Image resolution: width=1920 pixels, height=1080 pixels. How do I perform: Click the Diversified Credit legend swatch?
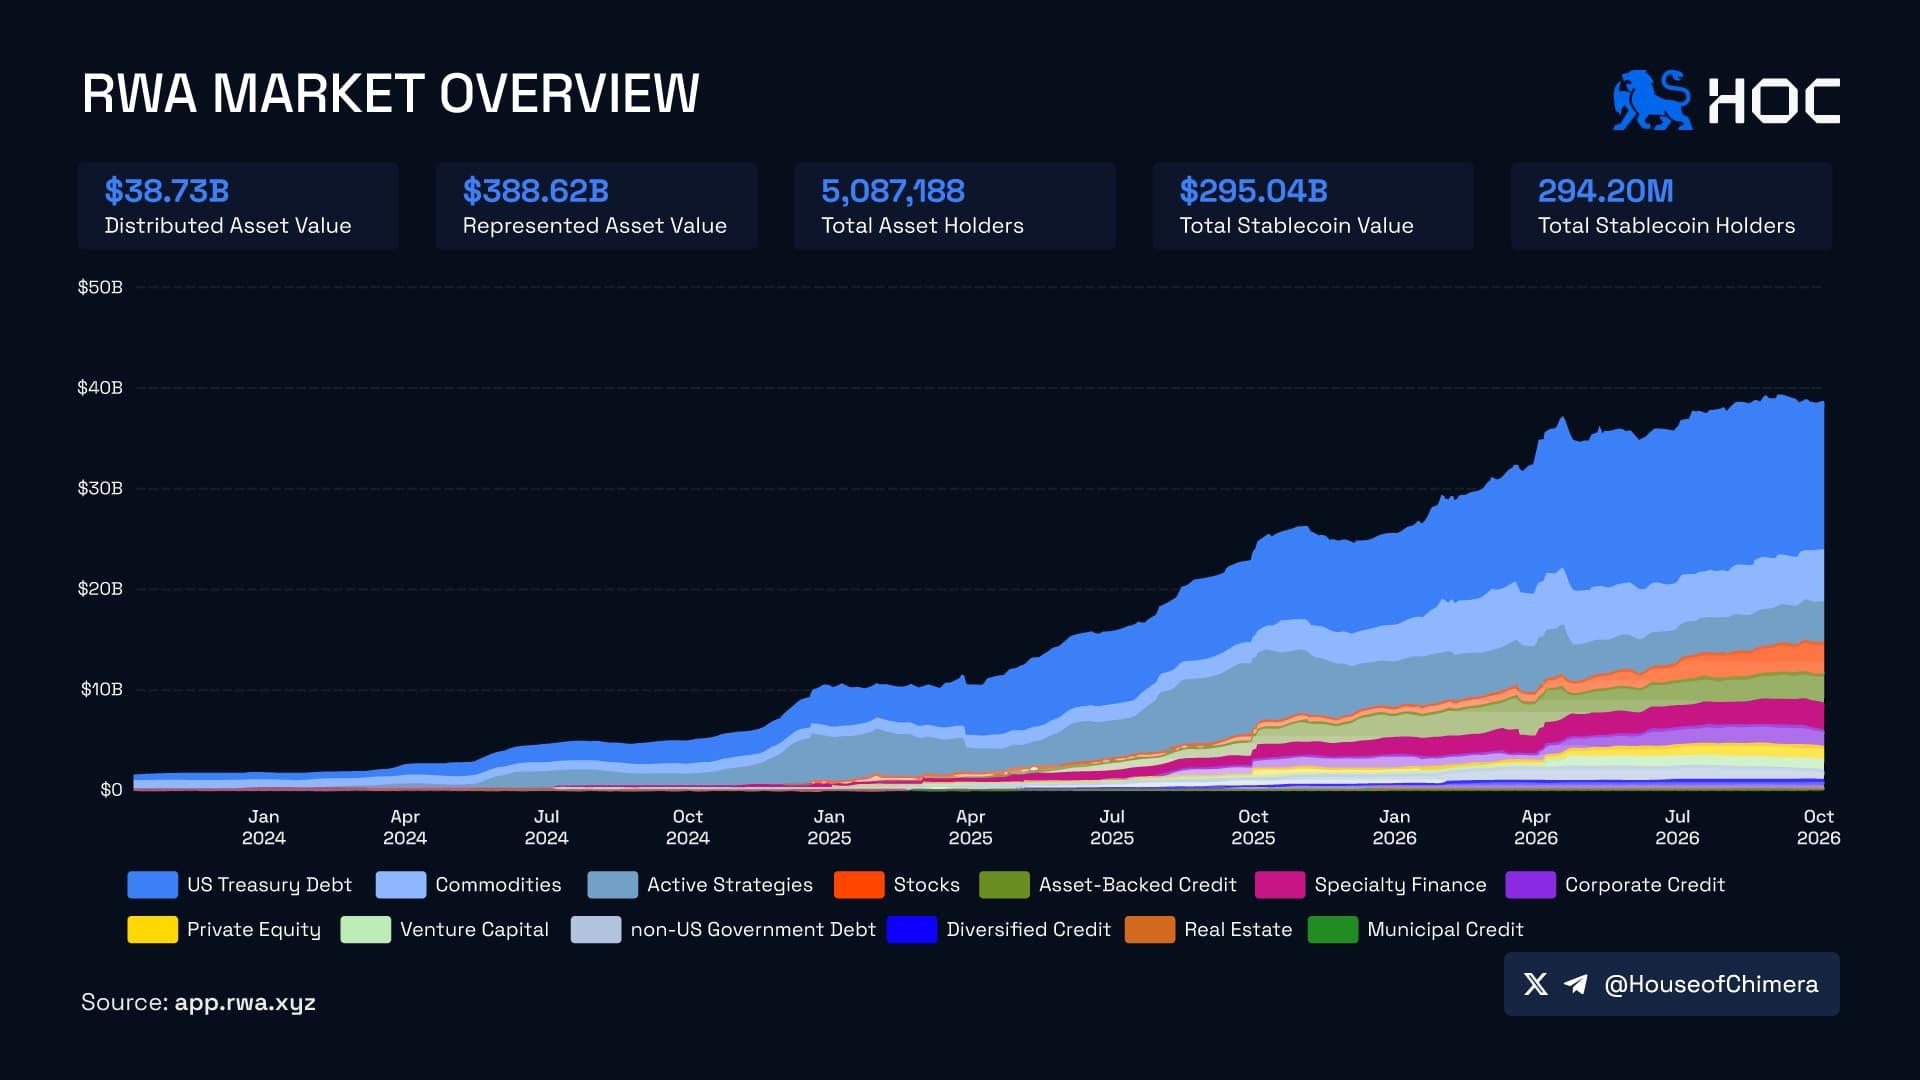(x=912, y=930)
